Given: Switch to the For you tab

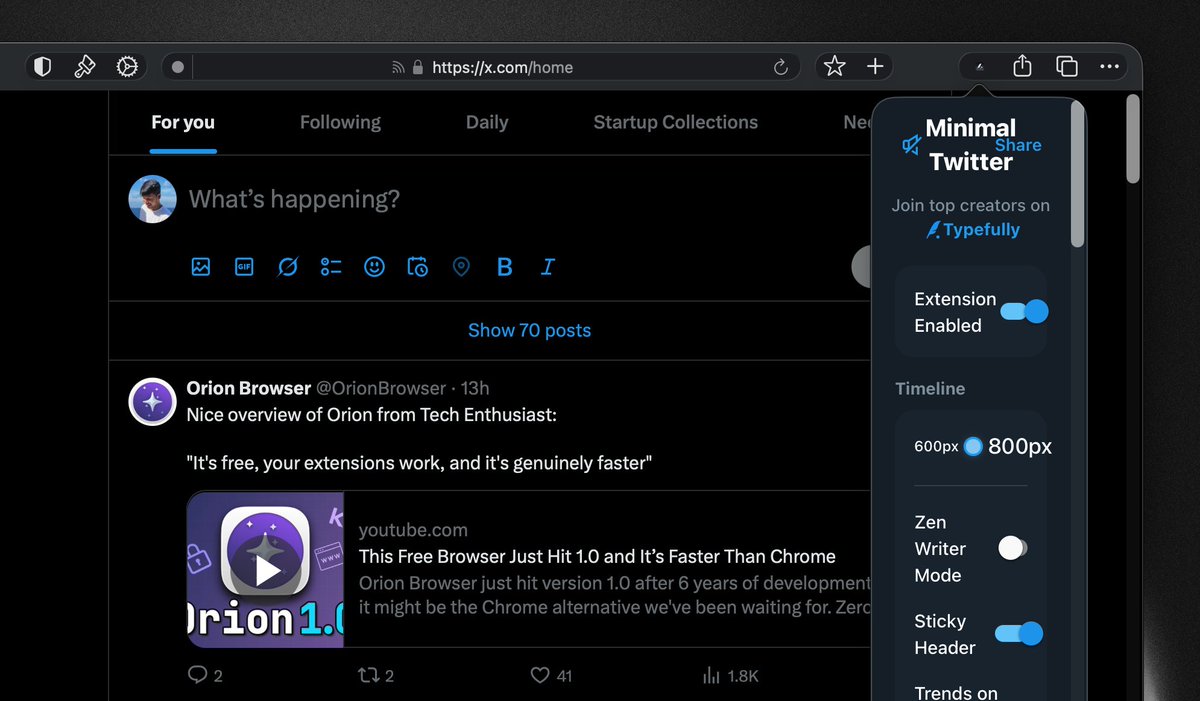Looking at the screenshot, I should [x=183, y=122].
